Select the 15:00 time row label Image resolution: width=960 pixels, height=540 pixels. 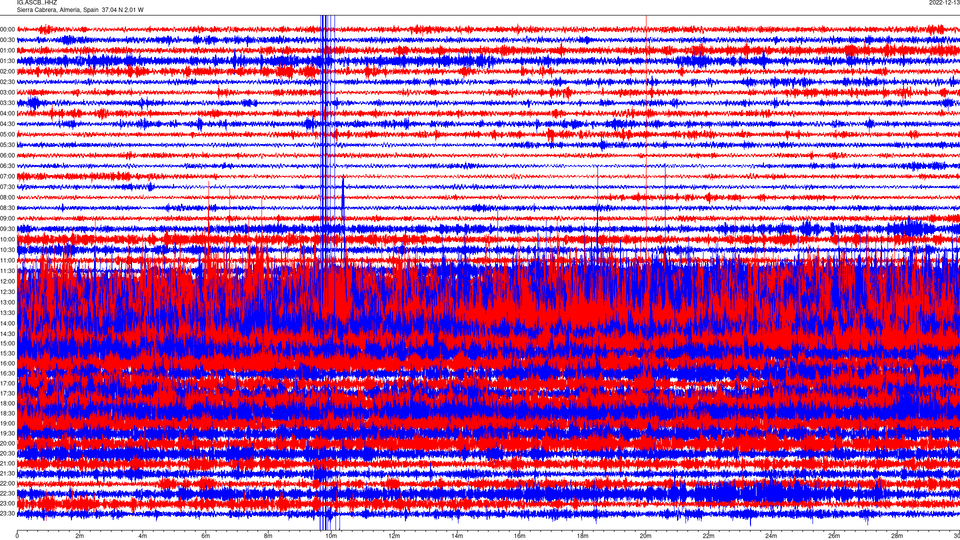point(8,343)
